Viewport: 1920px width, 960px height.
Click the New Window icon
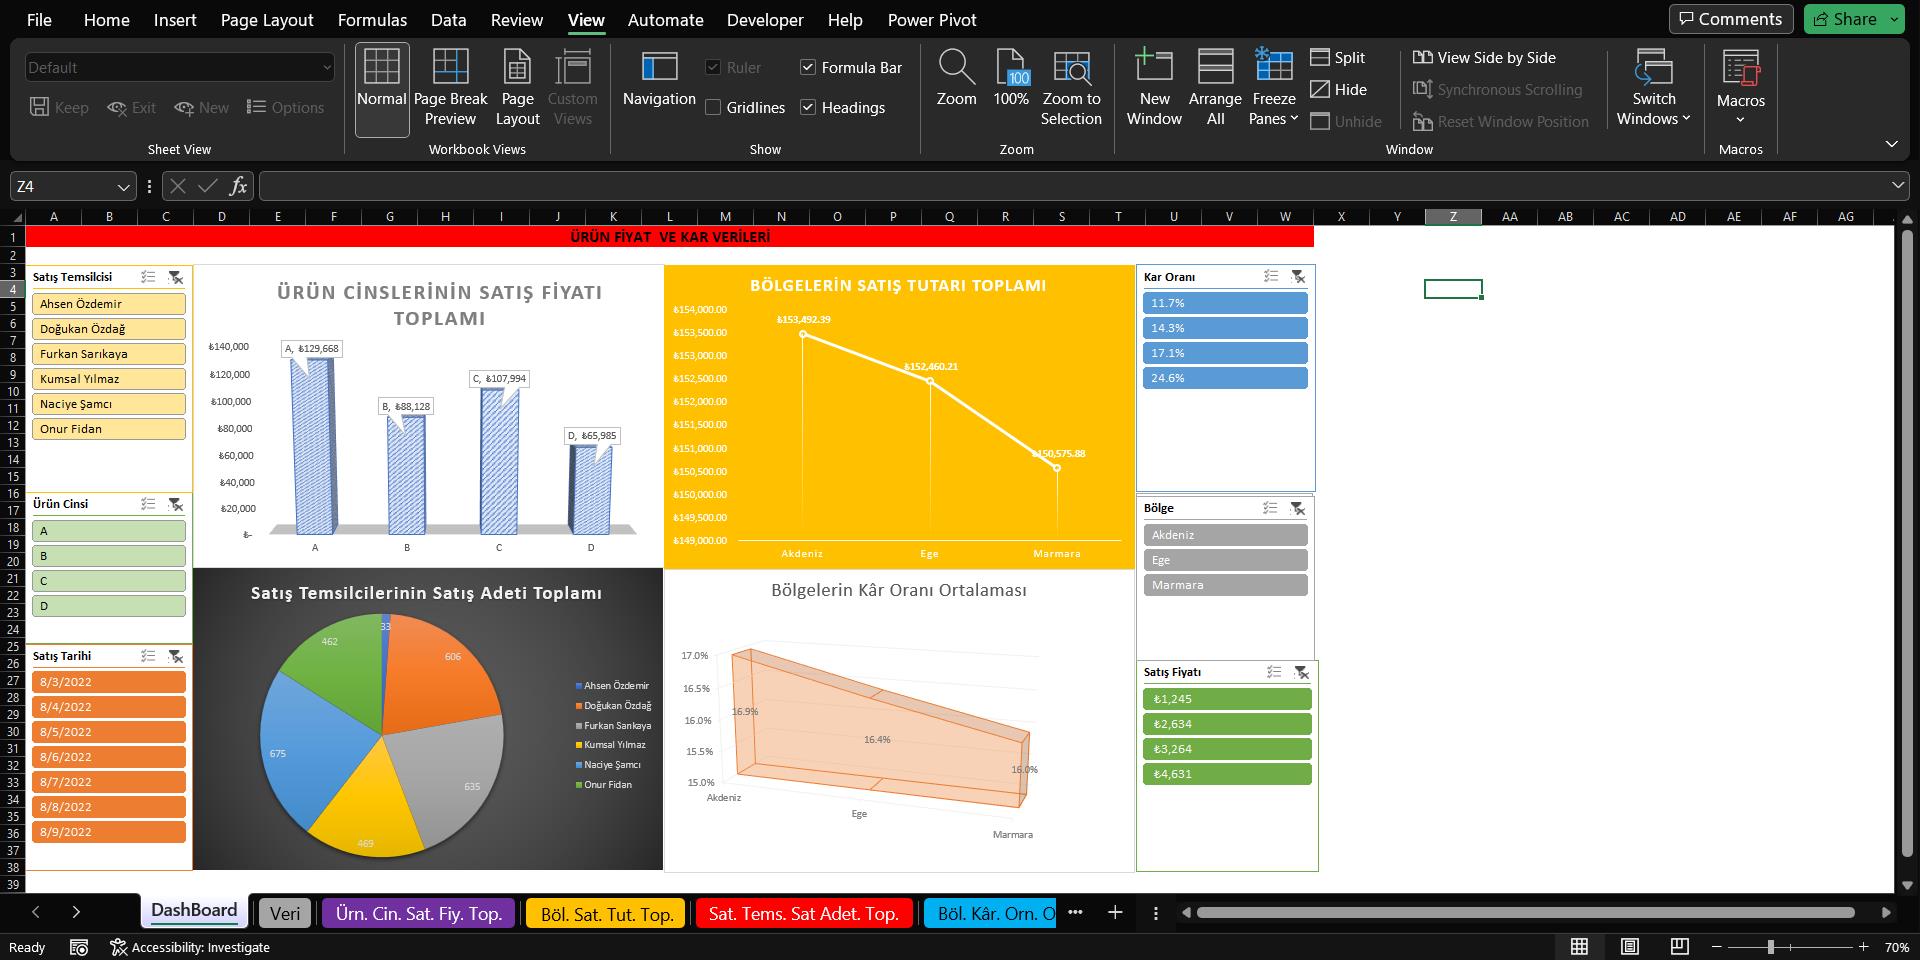1154,68
